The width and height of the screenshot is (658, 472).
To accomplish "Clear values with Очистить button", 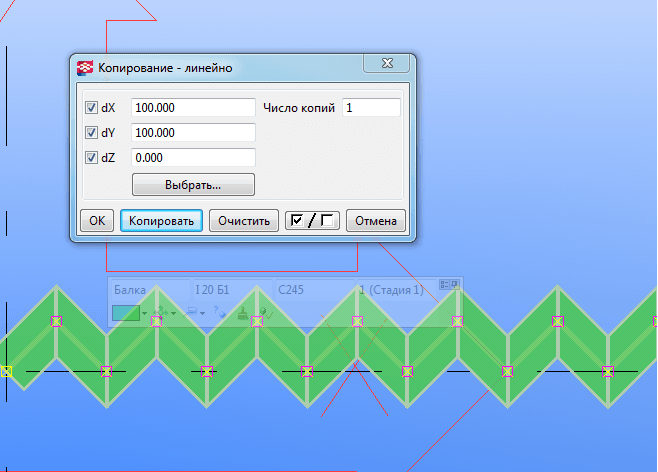I will 244,221.
